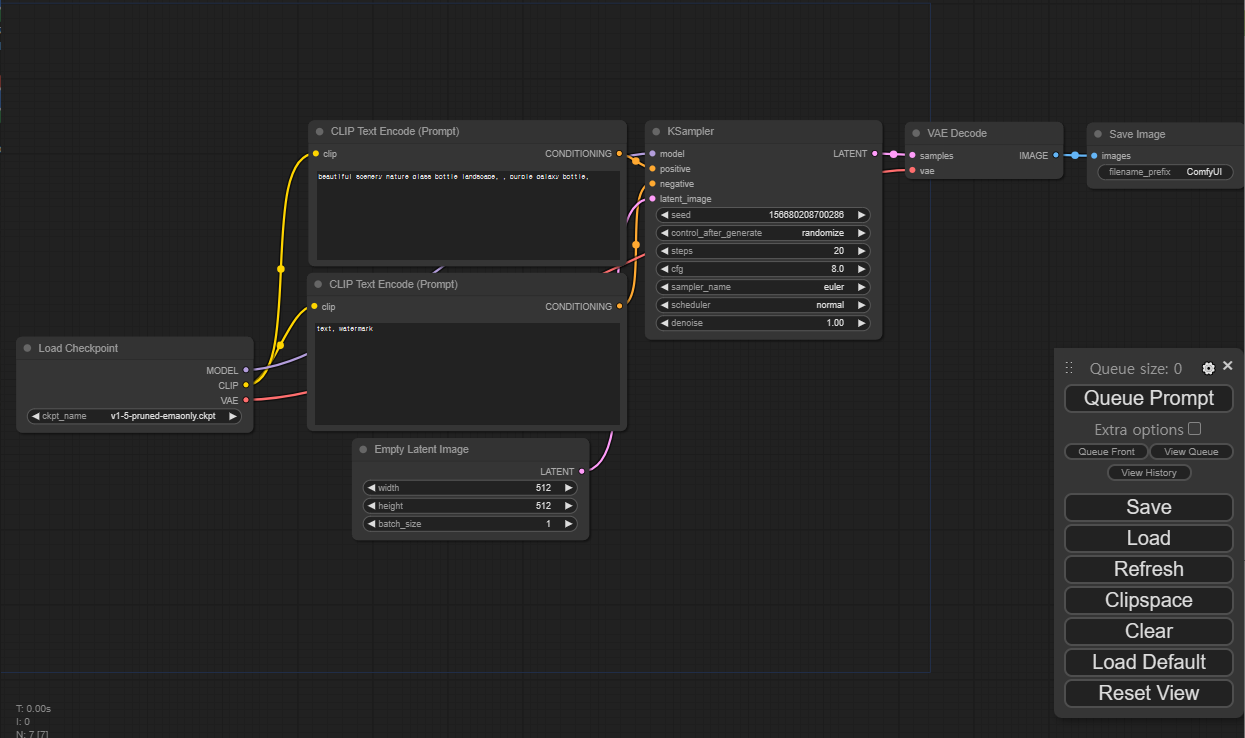Image resolution: width=1245 pixels, height=738 pixels.
Task: Open View Queue
Action: pos(1191,452)
